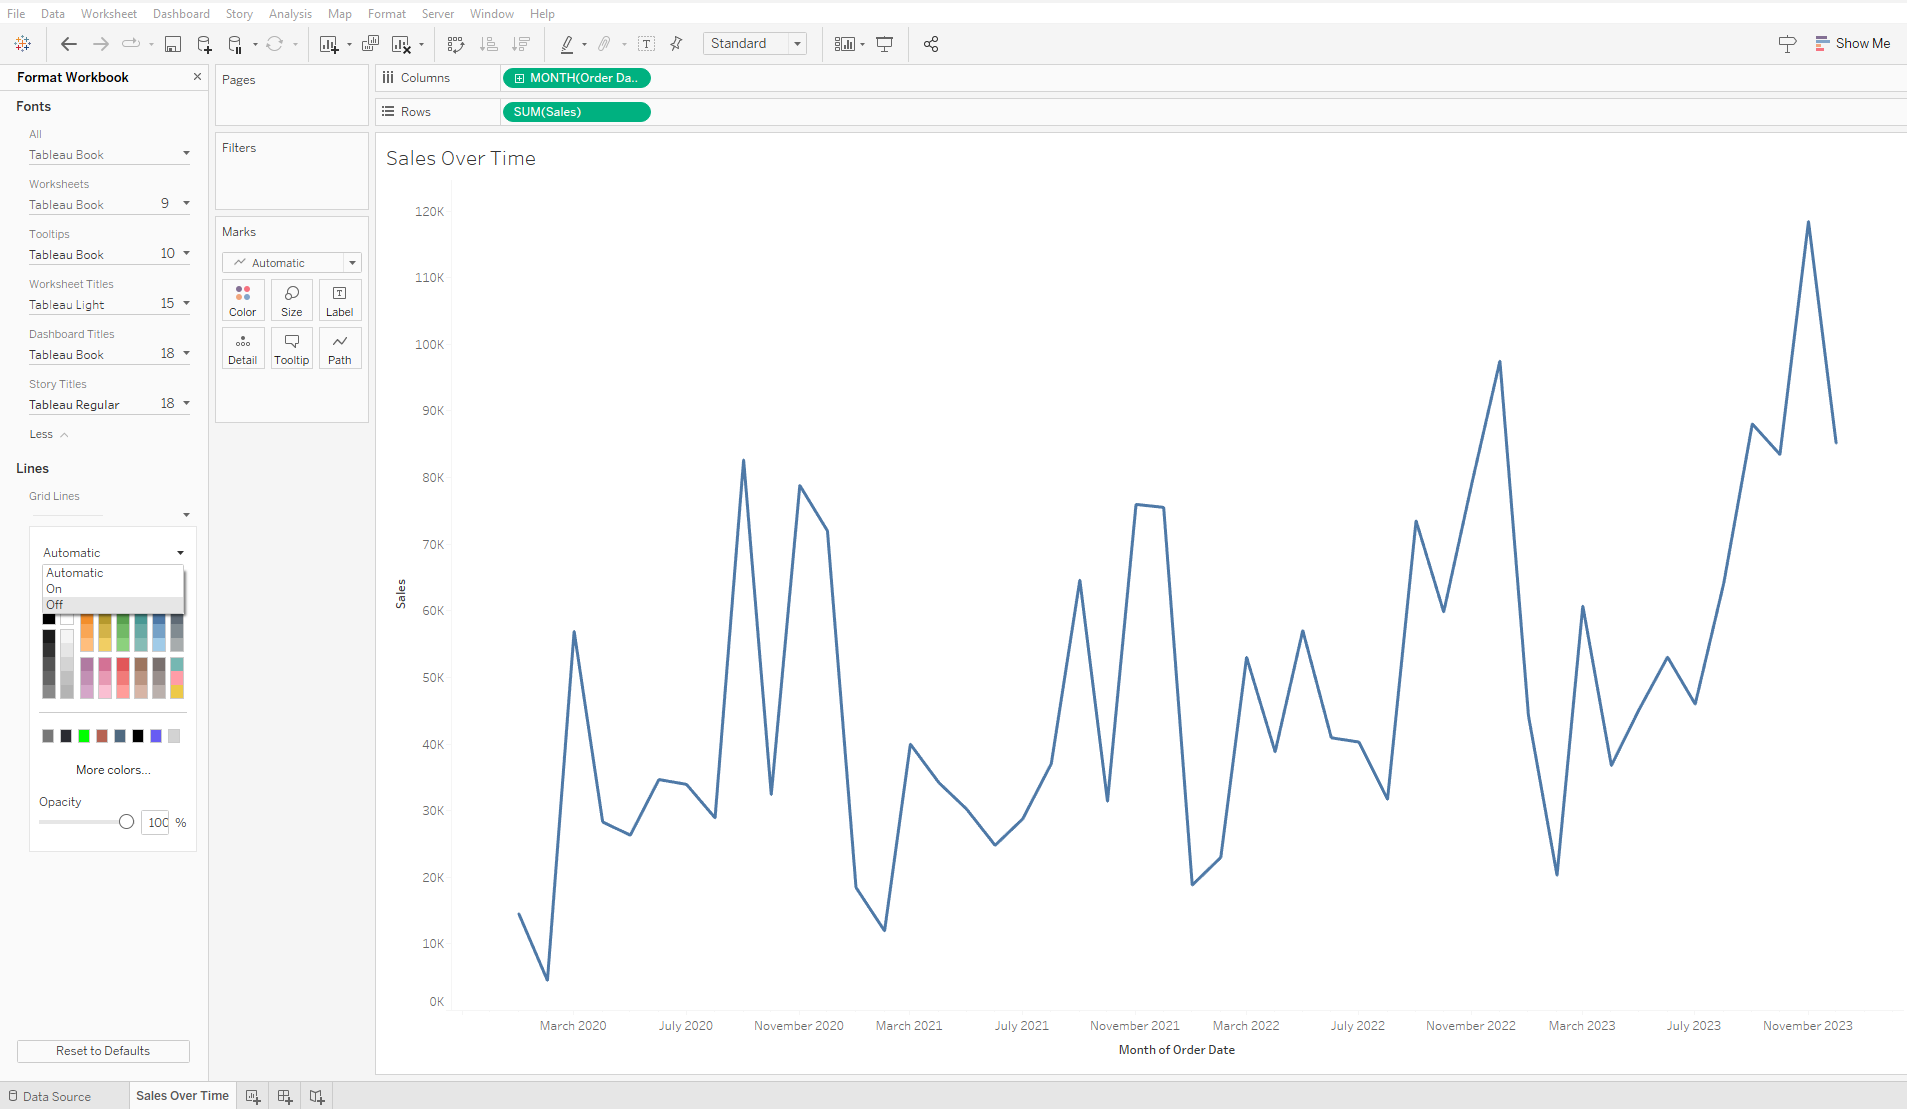Add new worksheet tab icon at bottom
The width and height of the screenshot is (1907, 1109).
click(x=253, y=1096)
